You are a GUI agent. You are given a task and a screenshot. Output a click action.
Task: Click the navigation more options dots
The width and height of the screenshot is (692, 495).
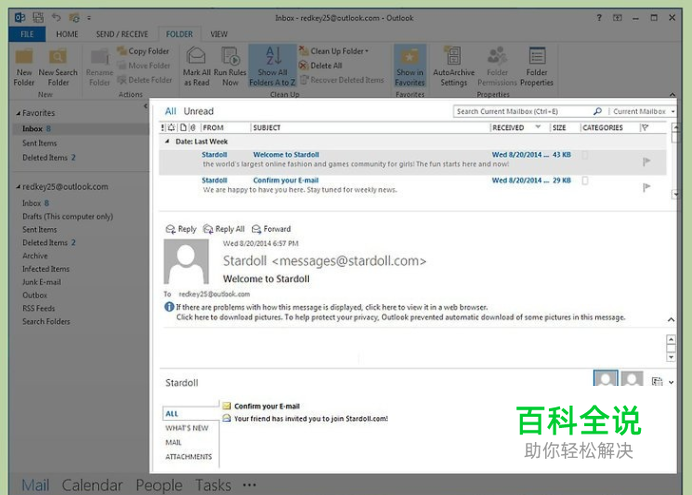pyautogui.click(x=249, y=485)
